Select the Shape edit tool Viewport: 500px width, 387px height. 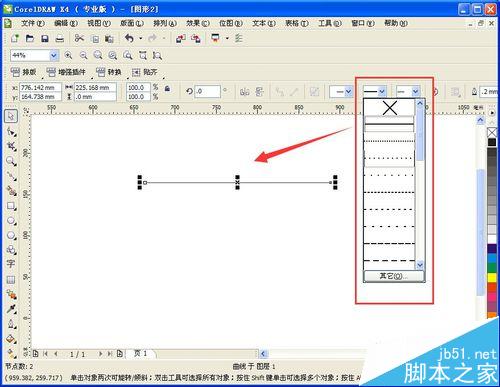point(11,132)
